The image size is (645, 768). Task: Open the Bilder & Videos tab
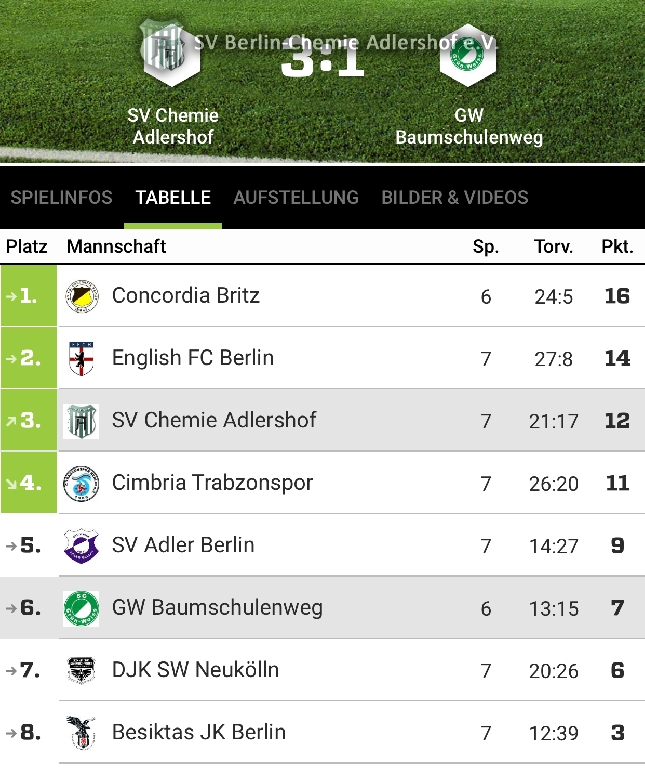click(x=455, y=197)
